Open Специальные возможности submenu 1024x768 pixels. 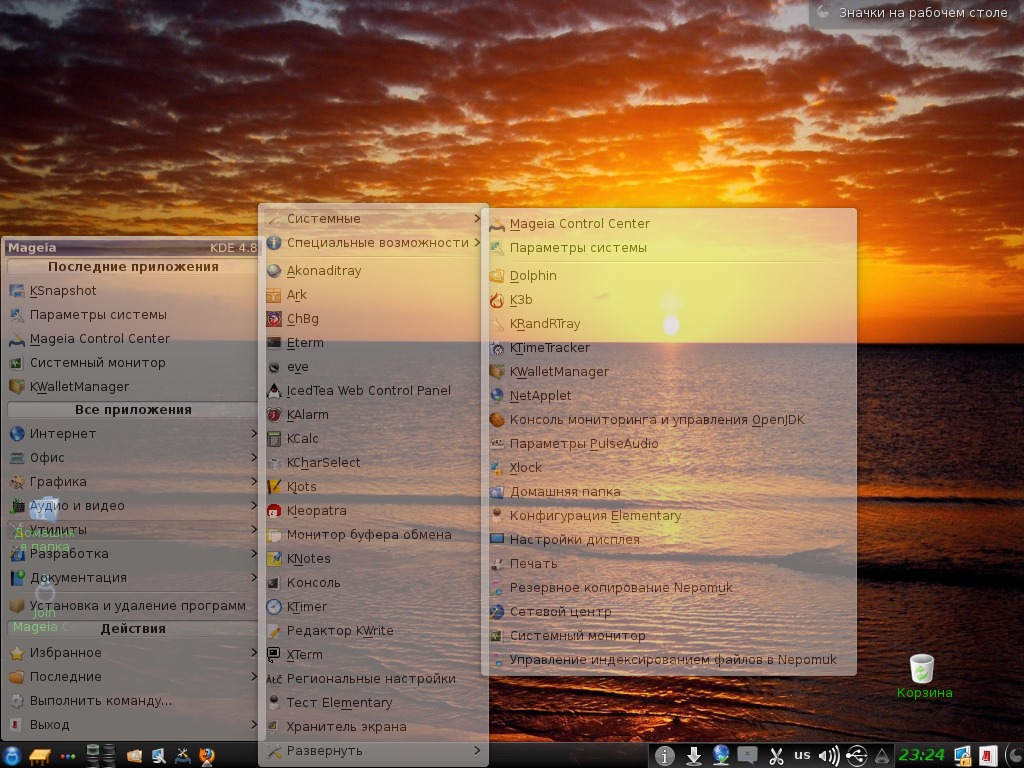[374, 243]
